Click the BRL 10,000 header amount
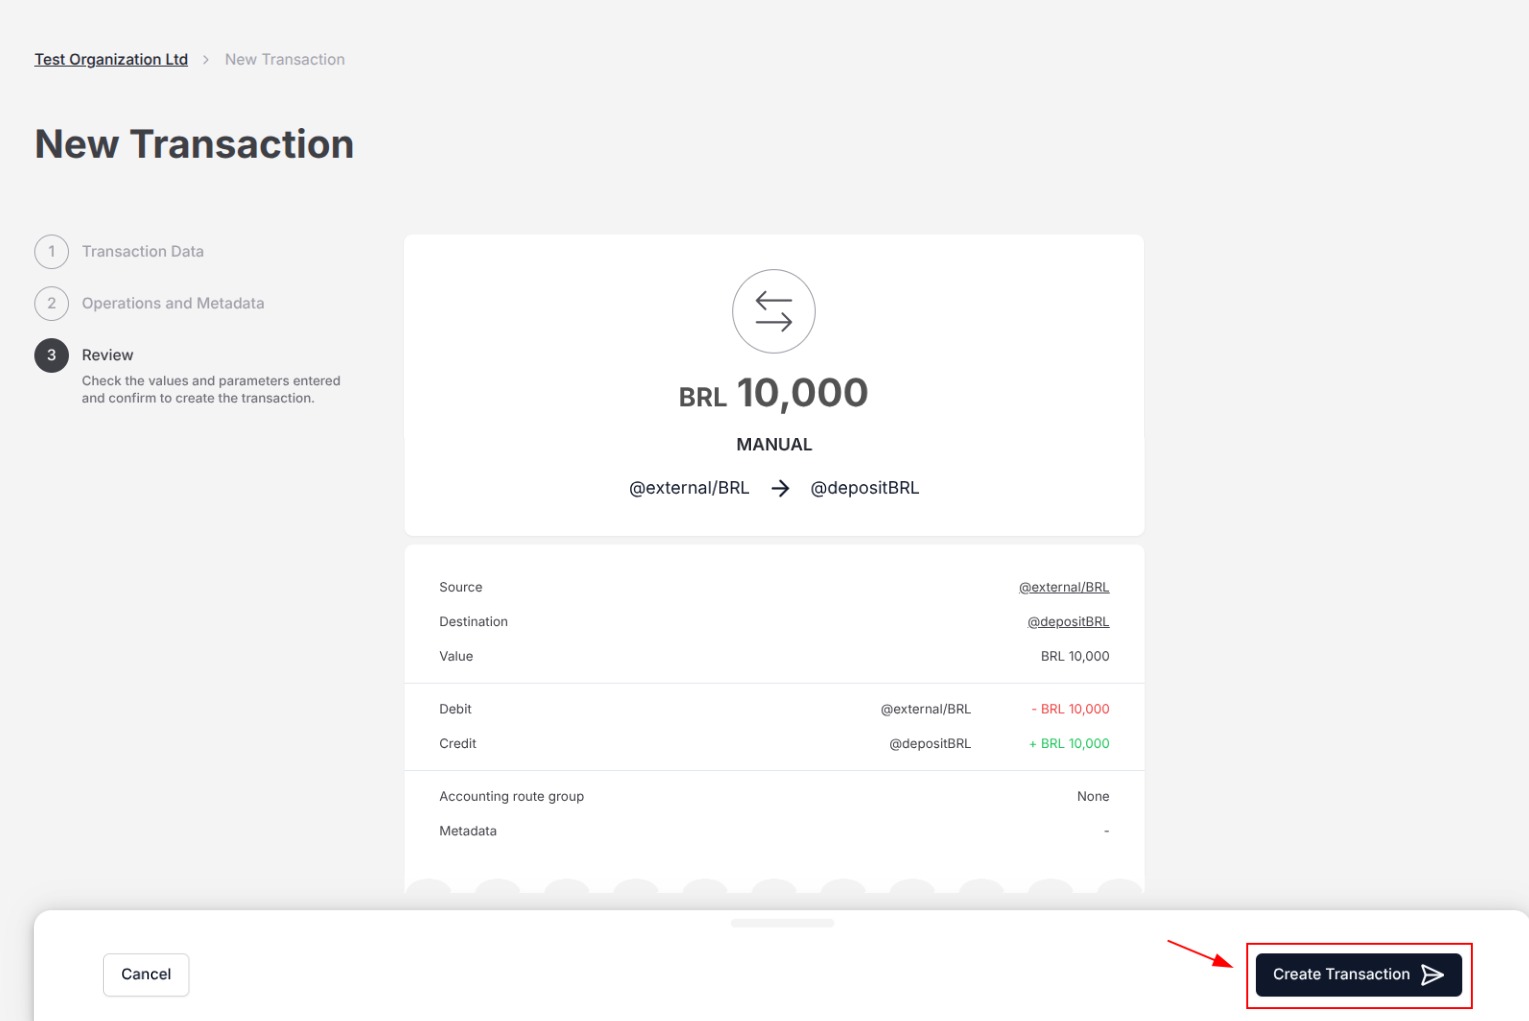 774,393
